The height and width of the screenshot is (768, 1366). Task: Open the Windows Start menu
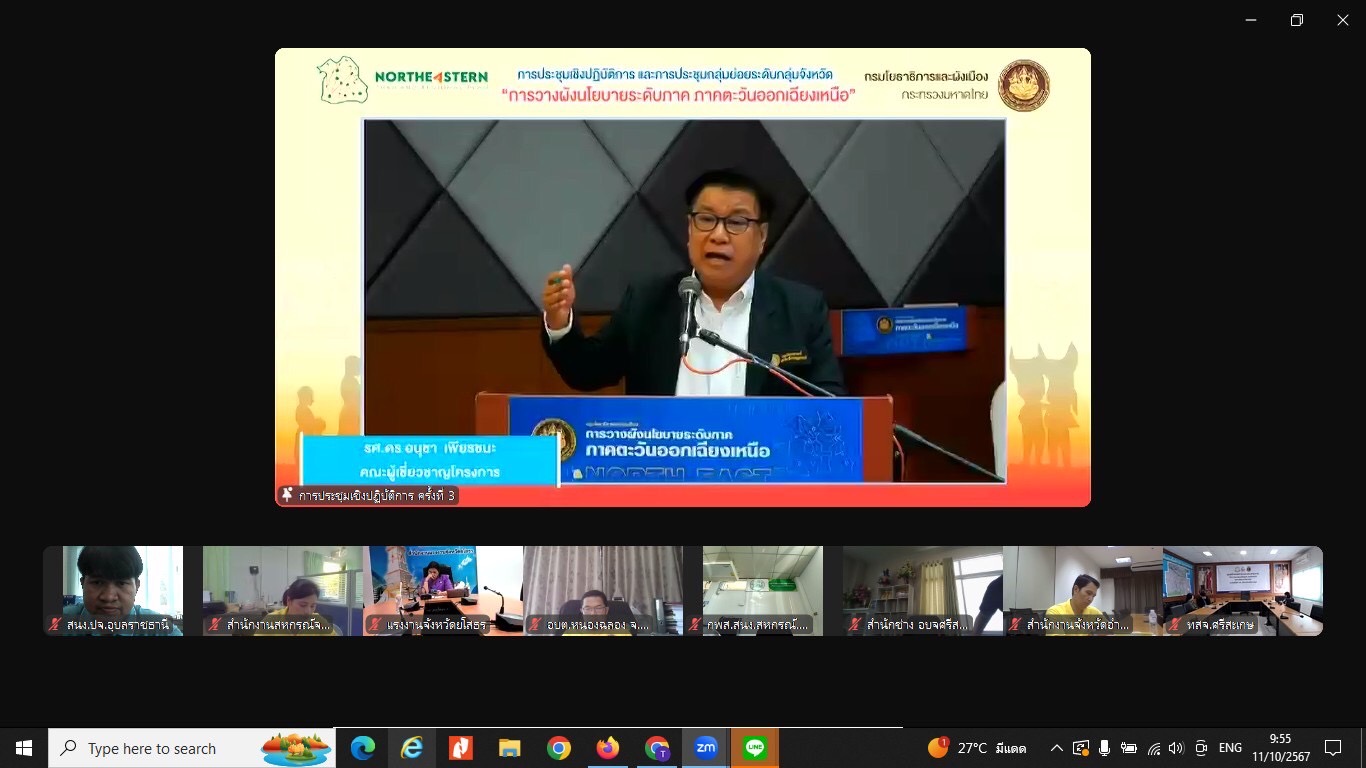(24, 748)
